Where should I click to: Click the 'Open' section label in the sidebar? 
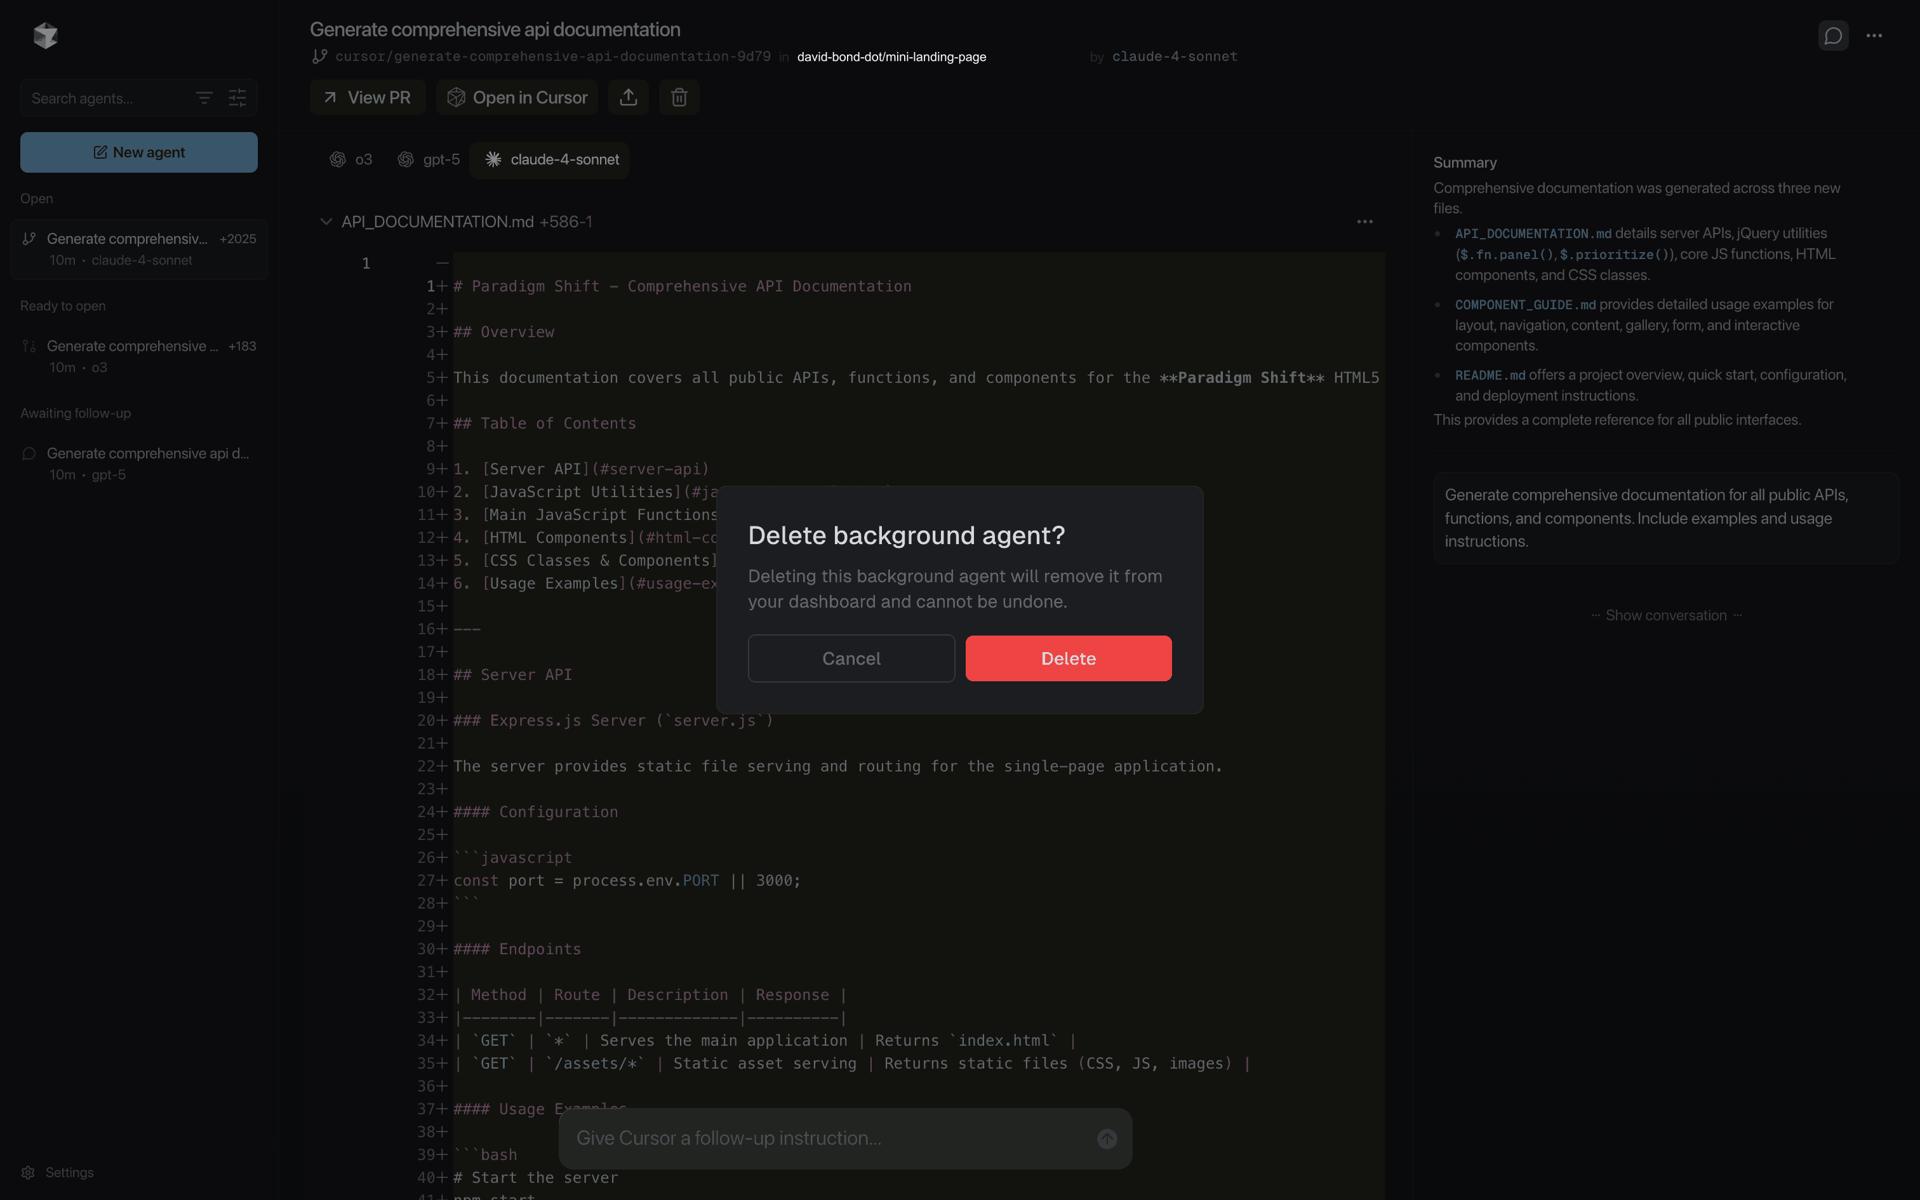point(36,198)
